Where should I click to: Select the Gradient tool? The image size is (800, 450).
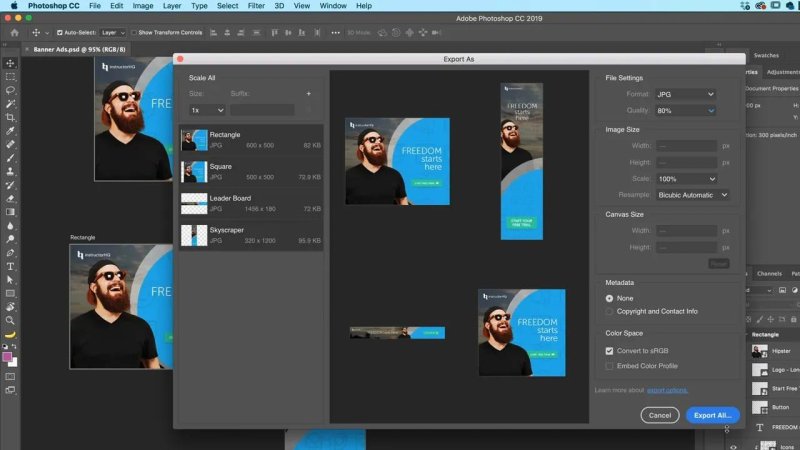[10, 212]
